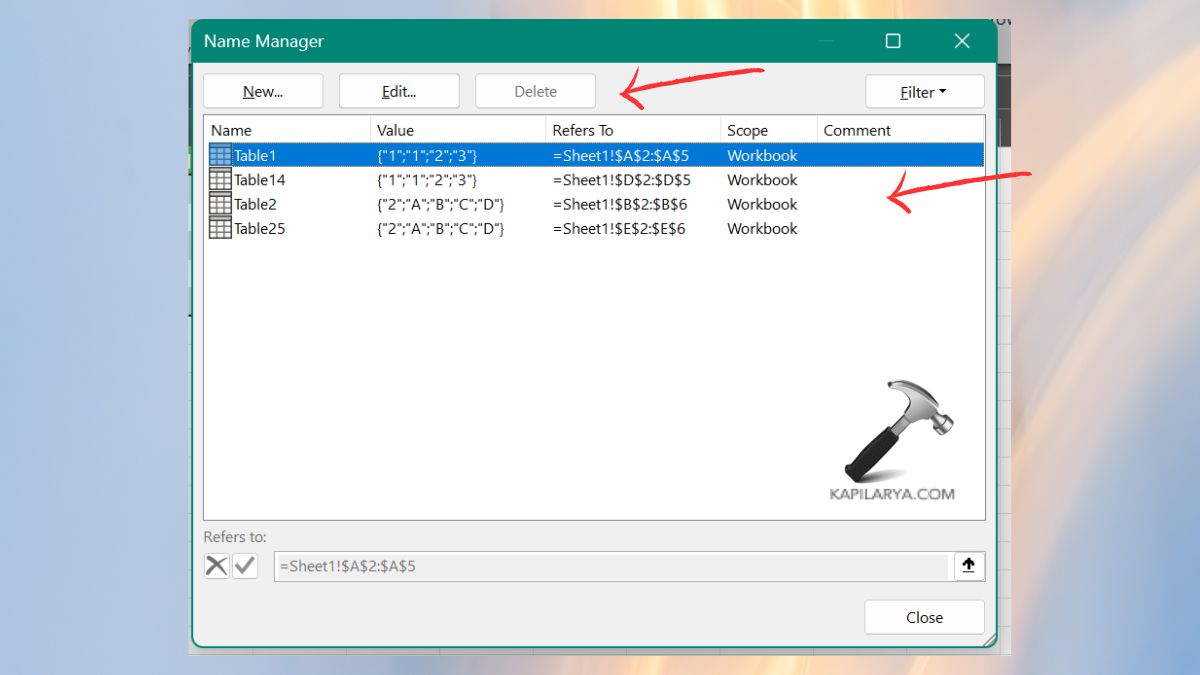Click the Value column header
Viewport: 1200px width, 675px height.
pos(458,130)
